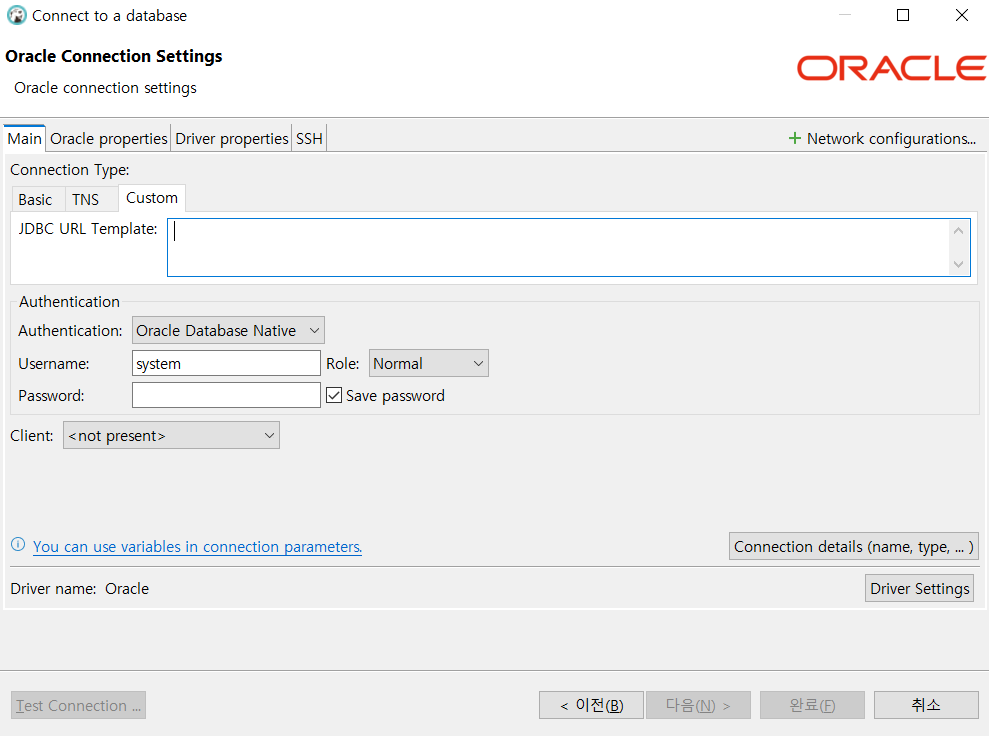Click the Username field containing system

tap(226, 363)
